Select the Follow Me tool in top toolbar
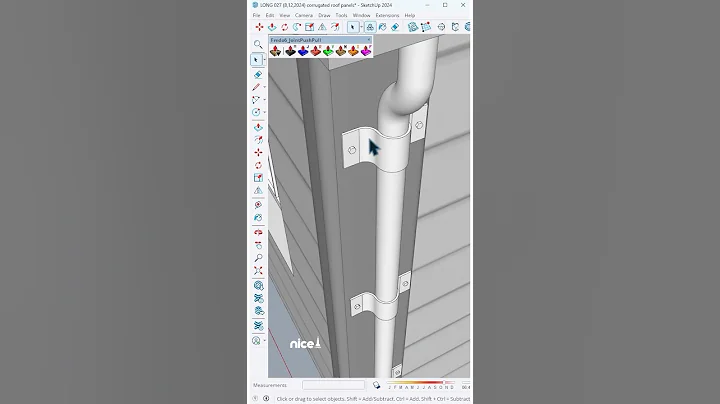Viewport: 720px width, 404px height. [x=297, y=27]
